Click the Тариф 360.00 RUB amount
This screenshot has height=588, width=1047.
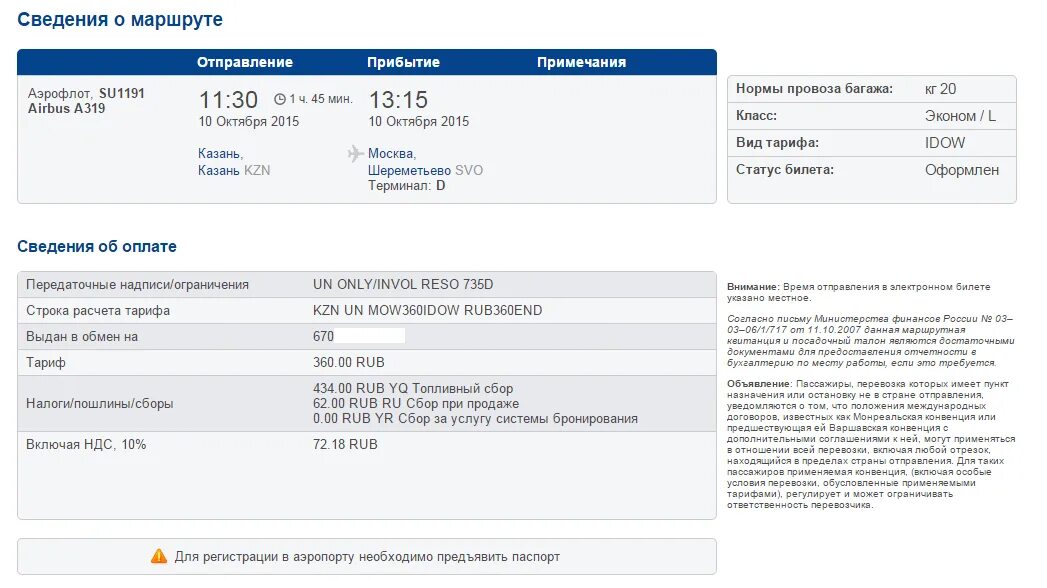pos(348,363)
